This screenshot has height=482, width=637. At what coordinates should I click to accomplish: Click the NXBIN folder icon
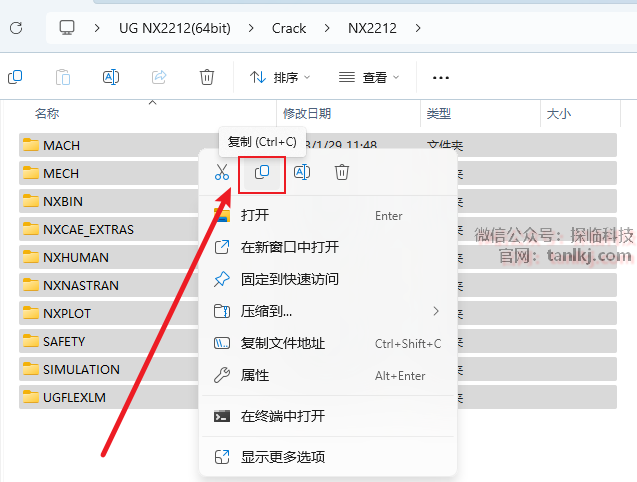click(31, 201)
